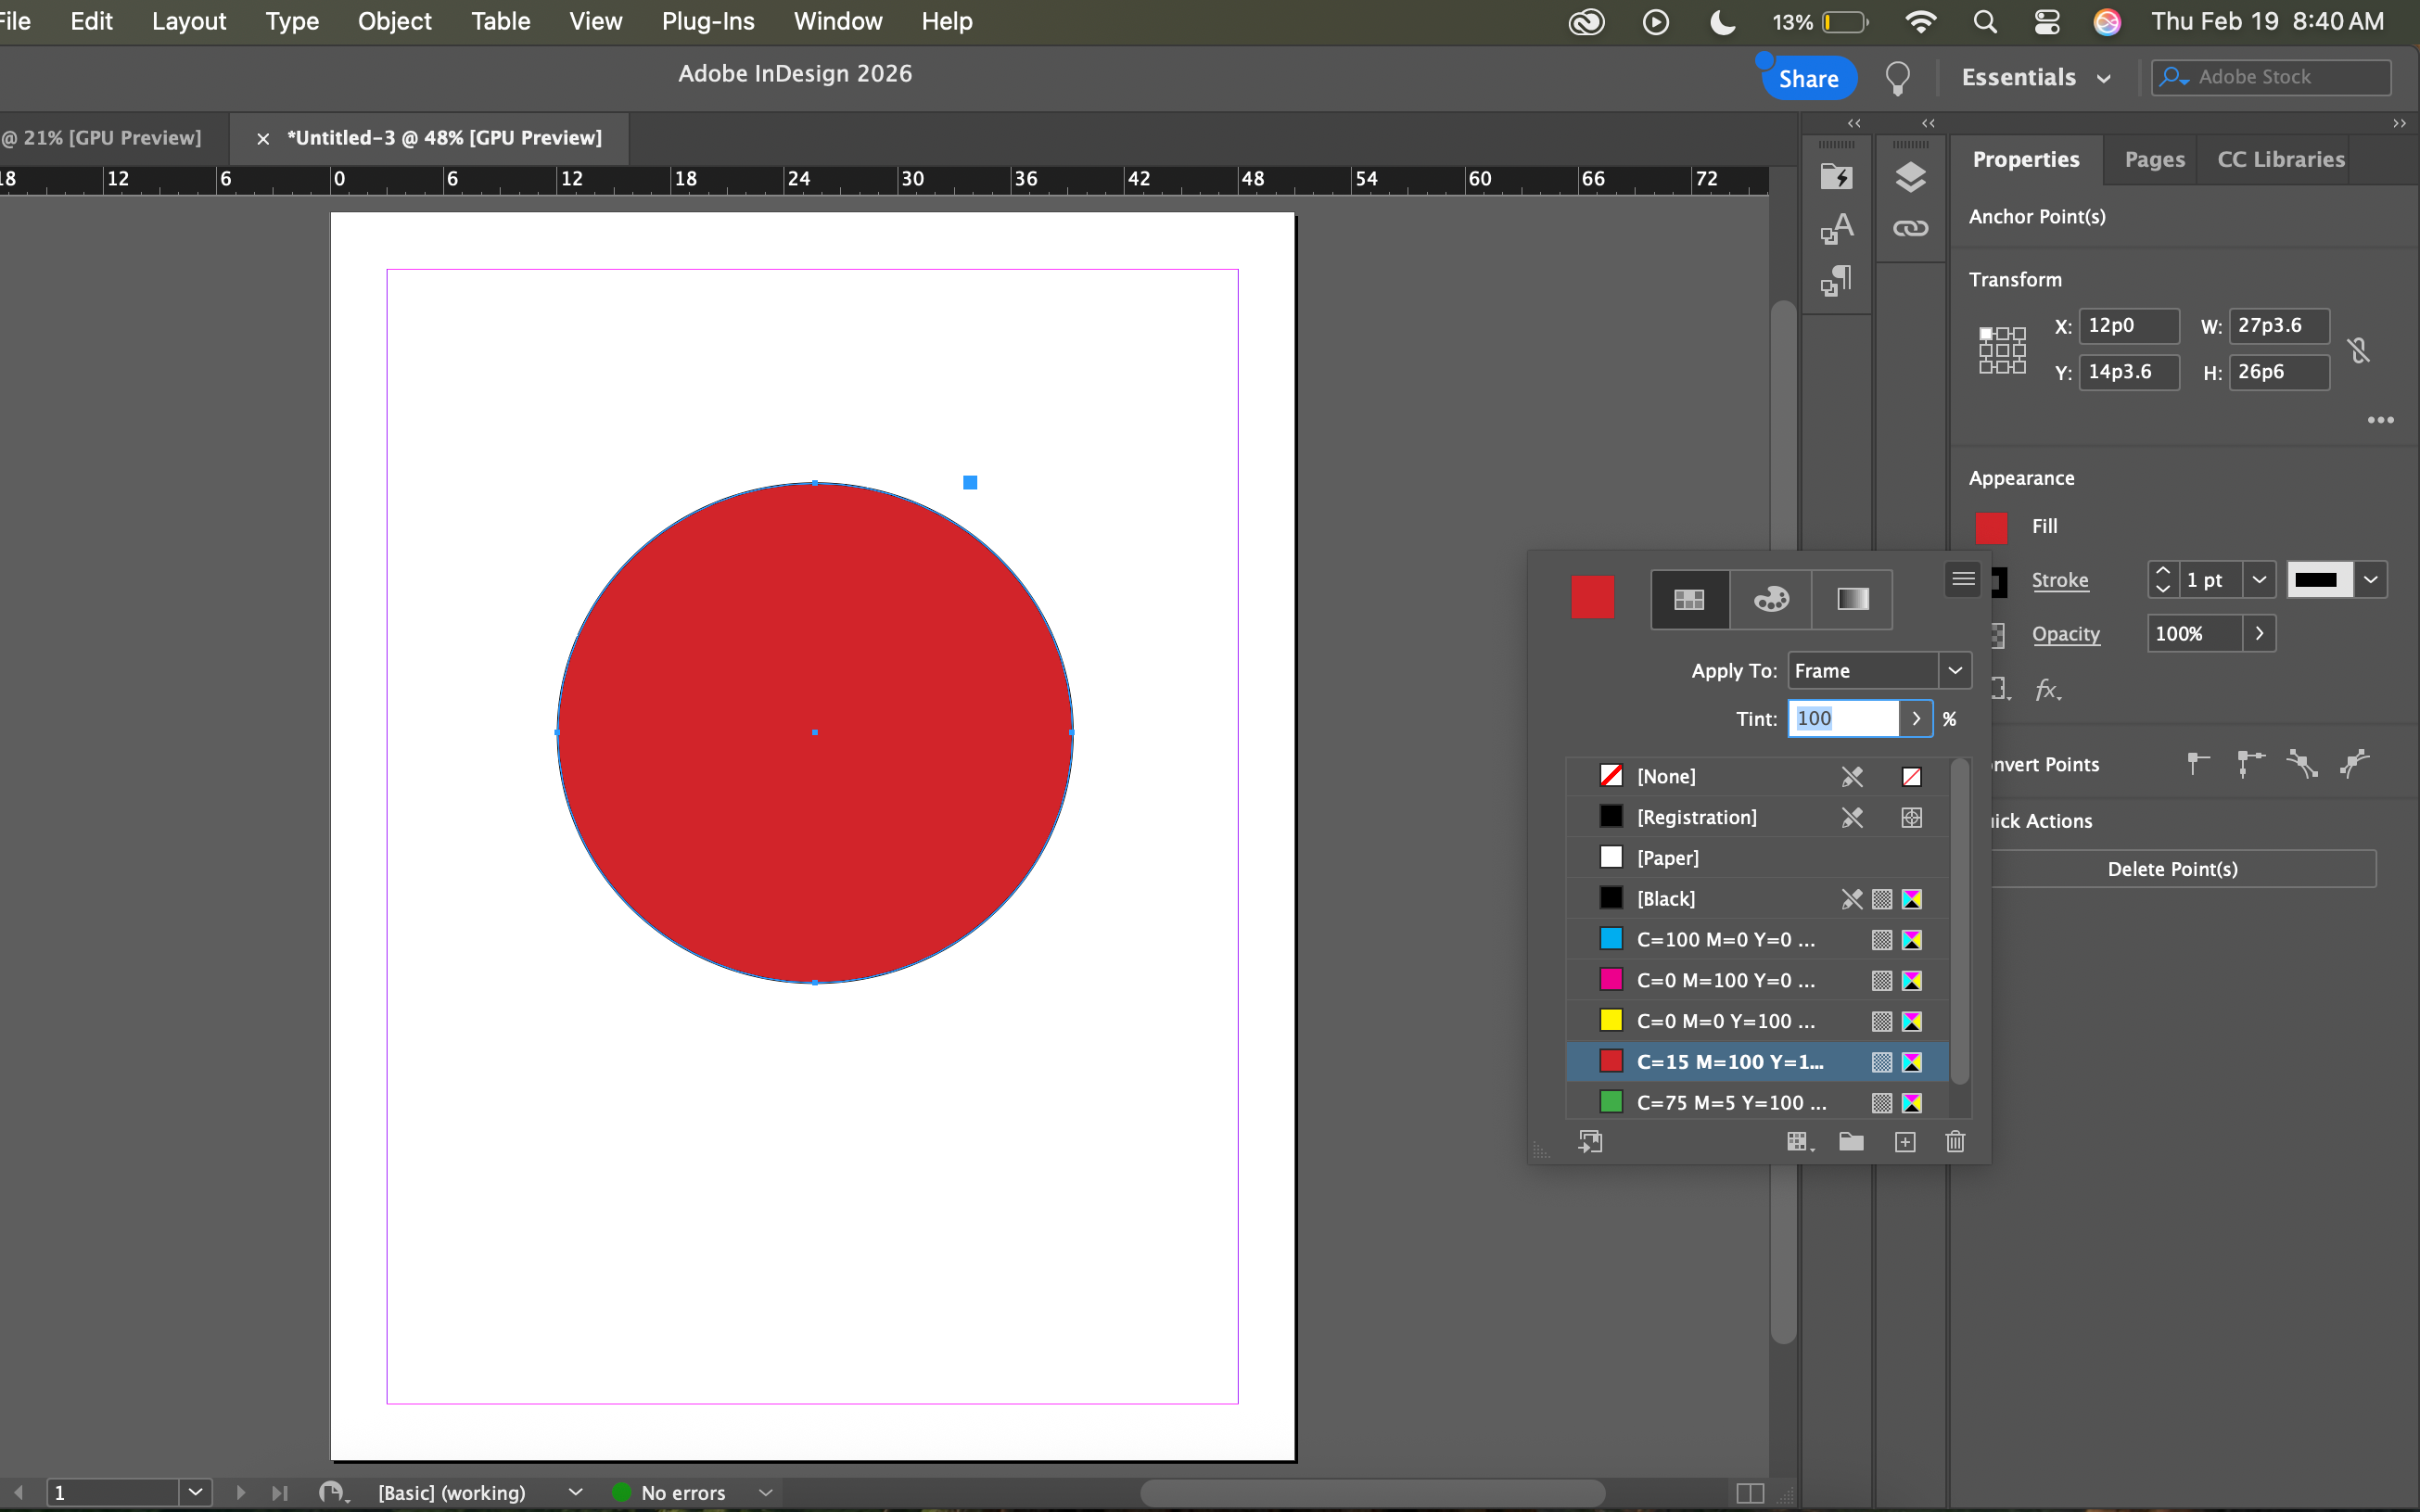Screen dimensions: 2420x1512
Task: Switch to the Pages tab
Action: 2154,160
